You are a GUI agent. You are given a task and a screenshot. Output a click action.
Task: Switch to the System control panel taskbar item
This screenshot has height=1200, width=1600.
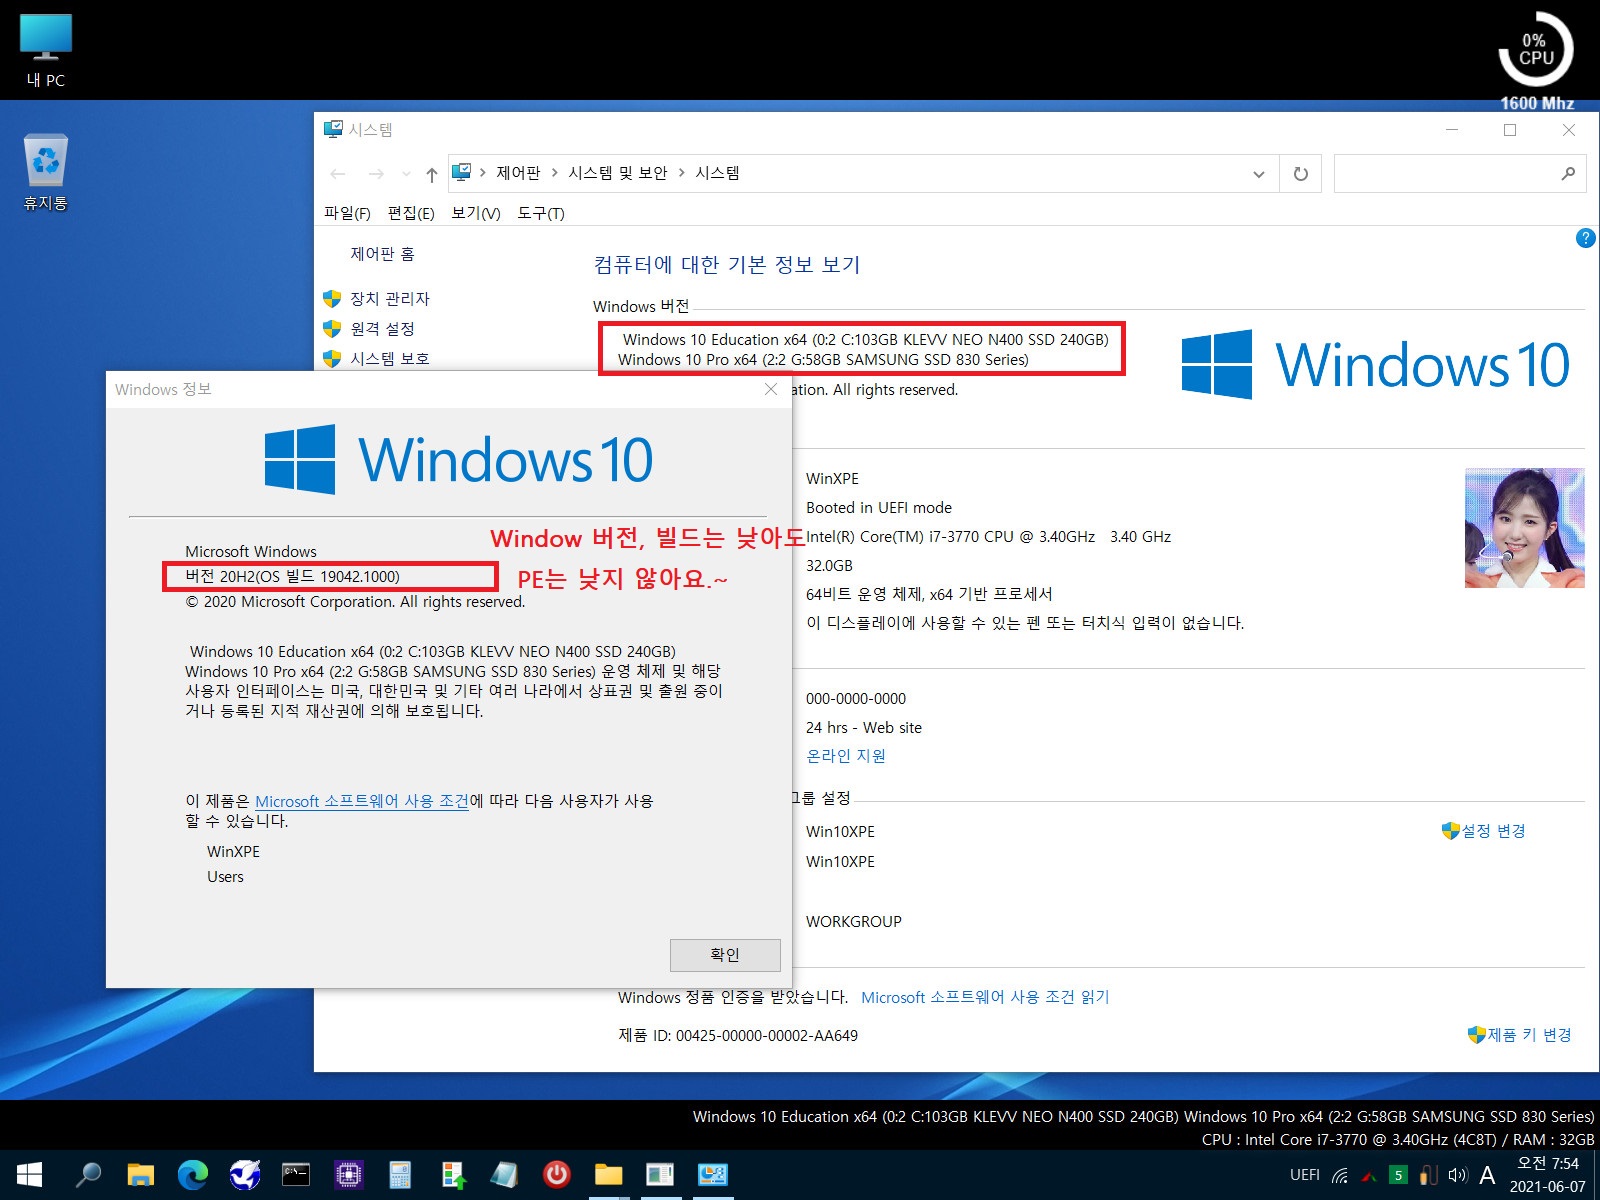coord(712,1174)
